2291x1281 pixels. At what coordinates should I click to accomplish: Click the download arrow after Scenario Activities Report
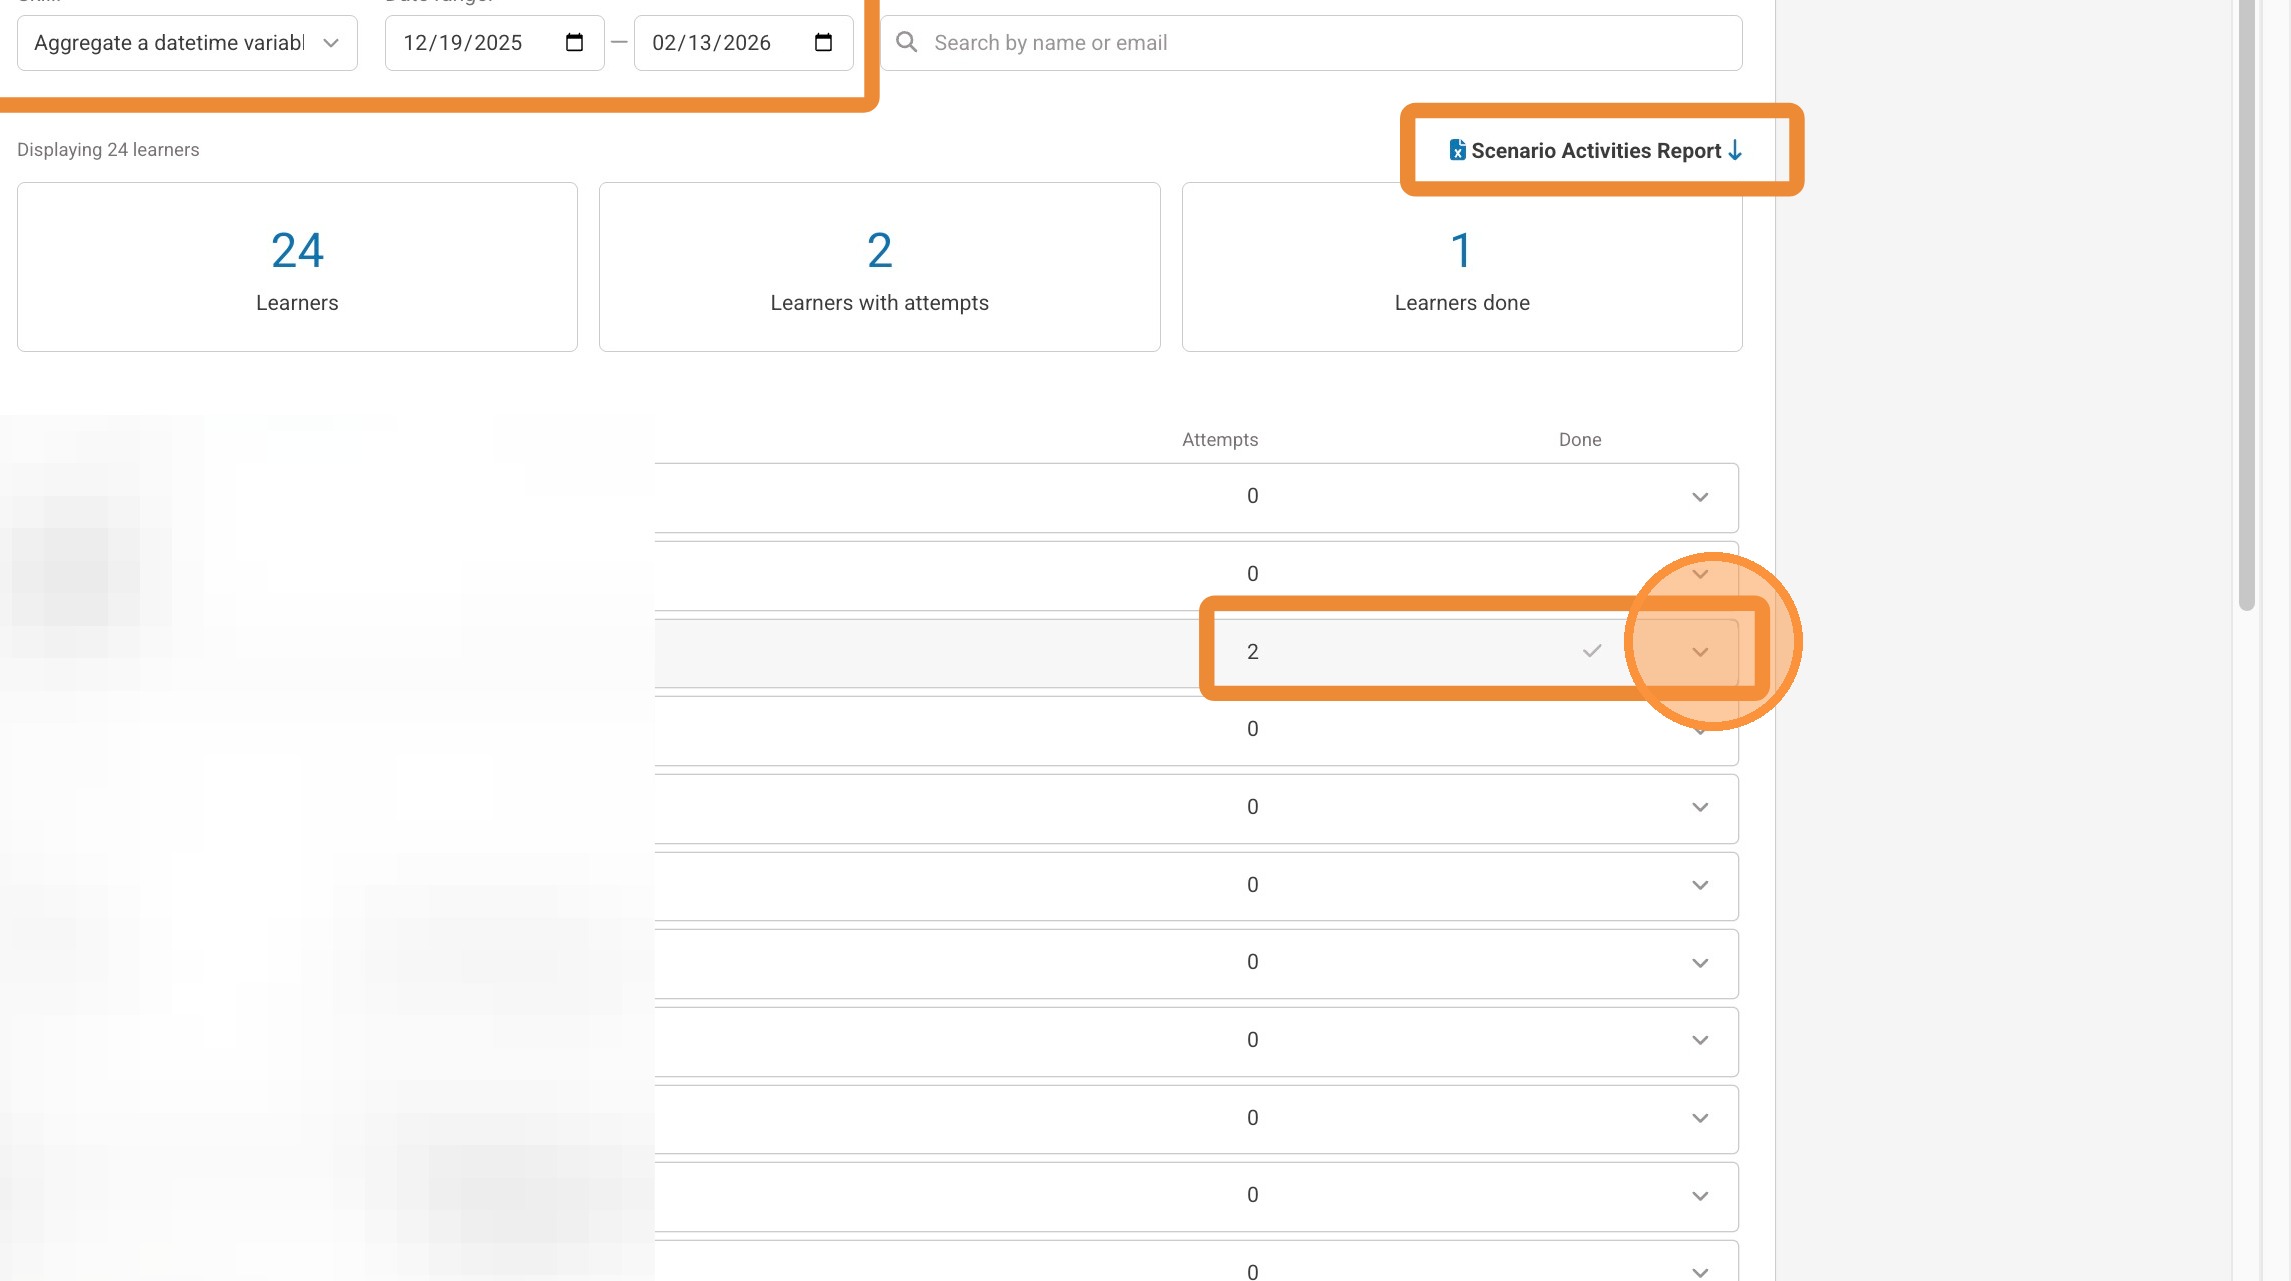1735,150
